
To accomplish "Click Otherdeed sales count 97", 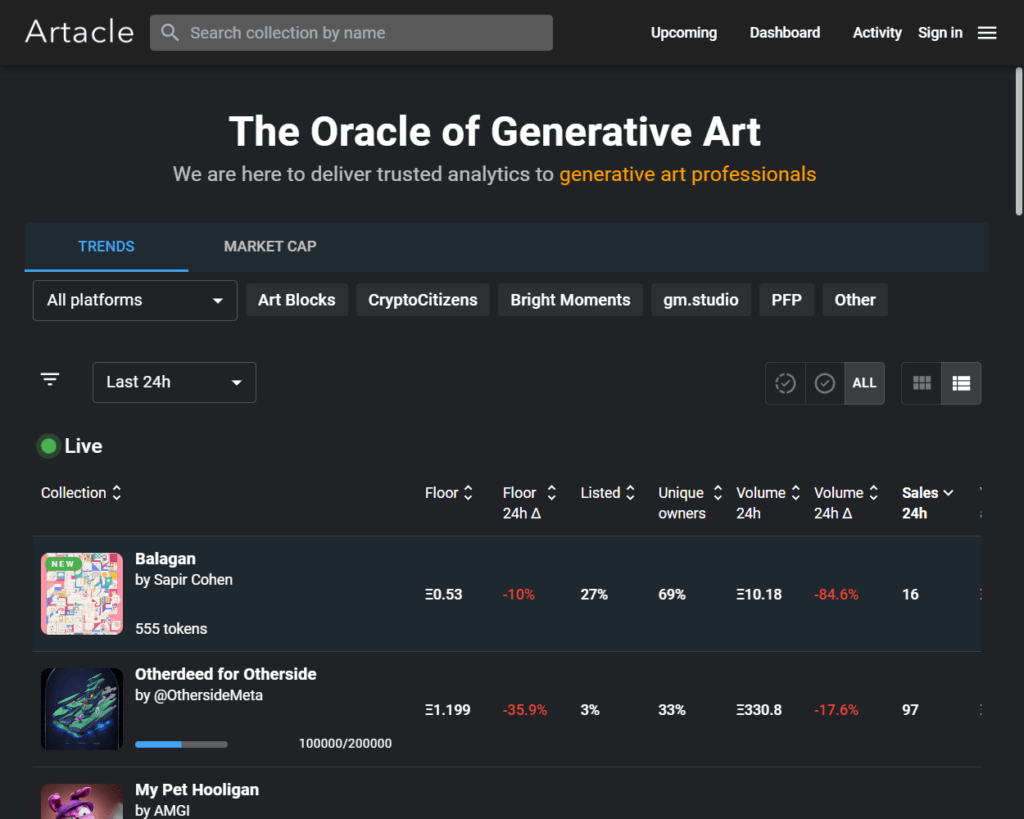I will (910, 710).
